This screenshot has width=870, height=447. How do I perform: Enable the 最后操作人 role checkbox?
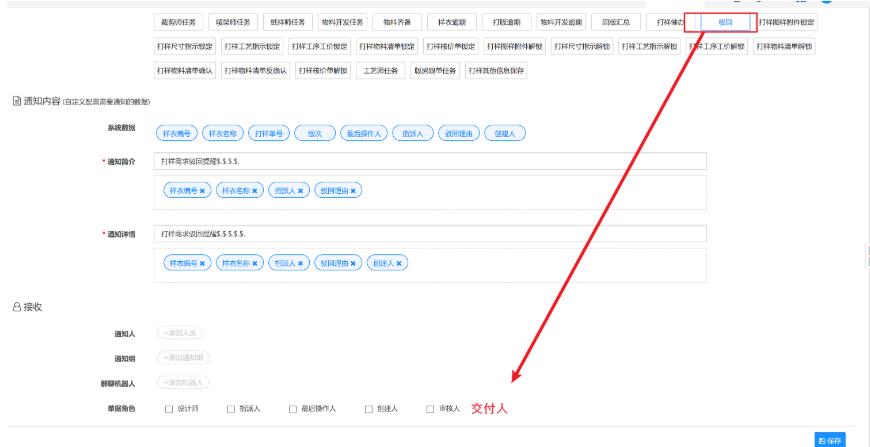coord(293,409)
